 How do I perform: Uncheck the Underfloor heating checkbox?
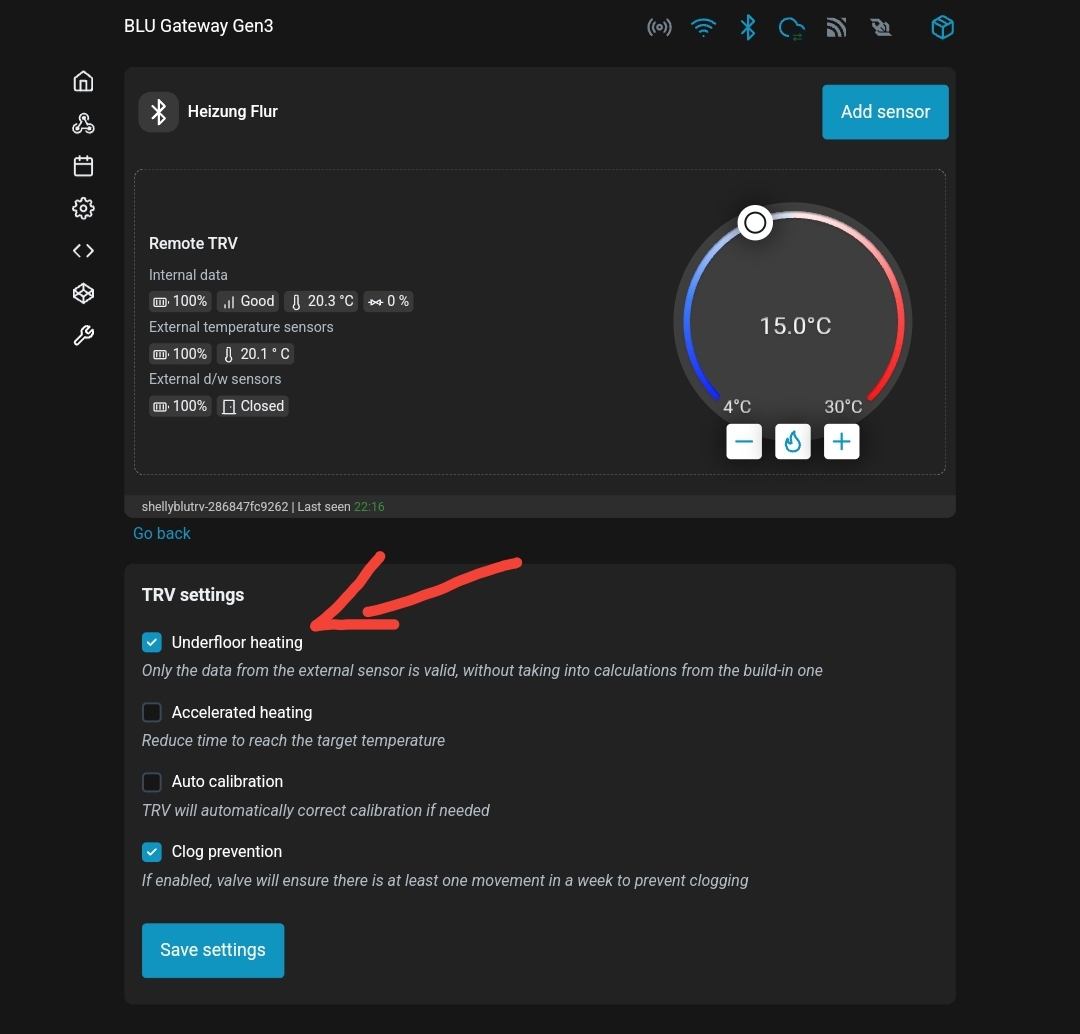point(152,642)
